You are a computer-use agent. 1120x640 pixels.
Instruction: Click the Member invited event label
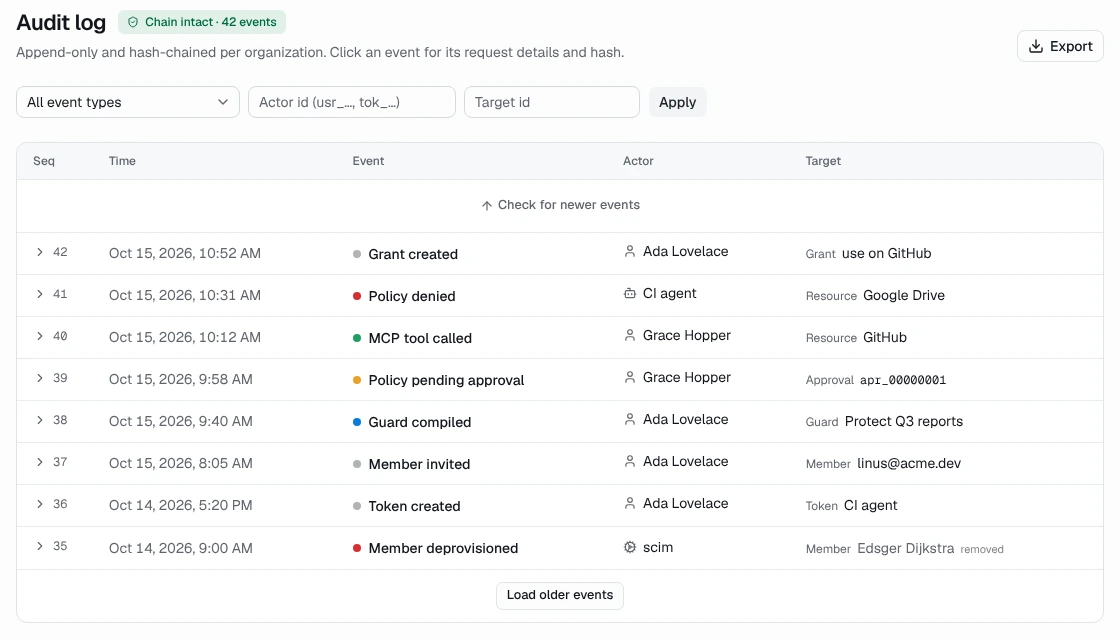419,464
